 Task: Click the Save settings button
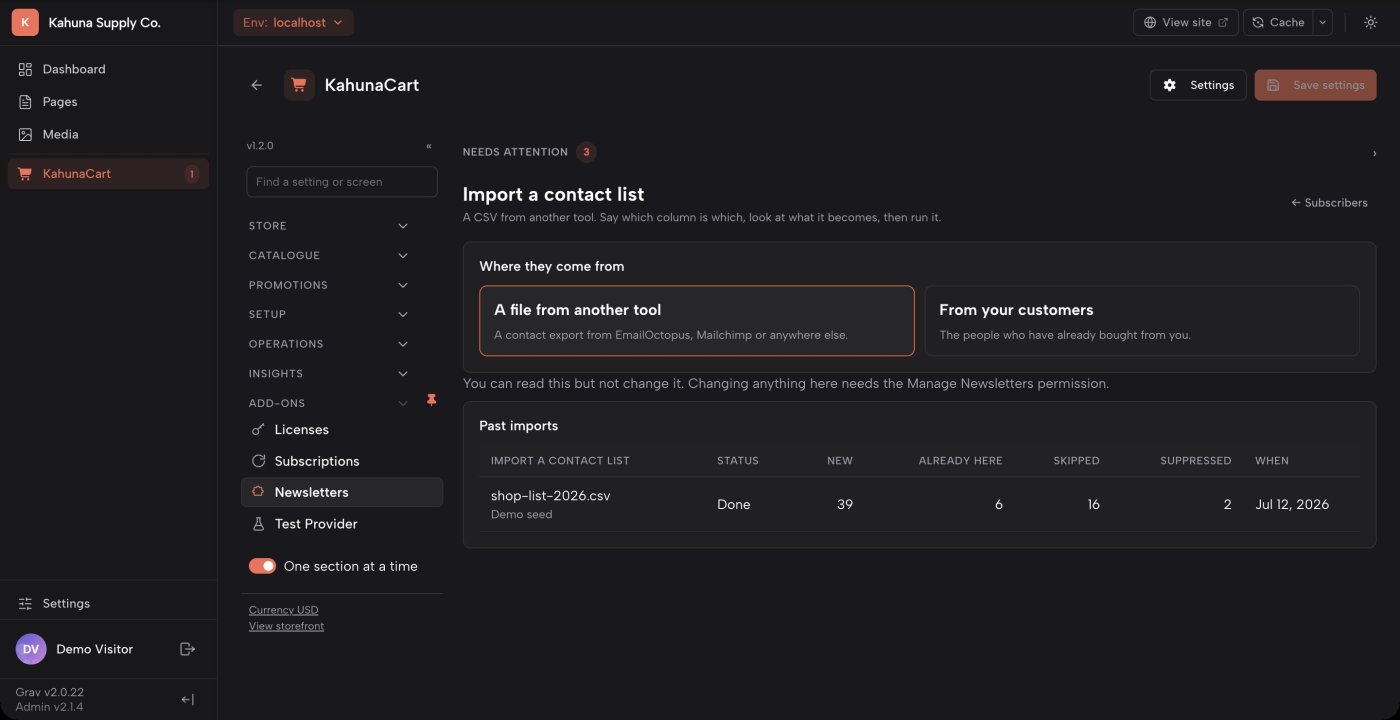1316,85
